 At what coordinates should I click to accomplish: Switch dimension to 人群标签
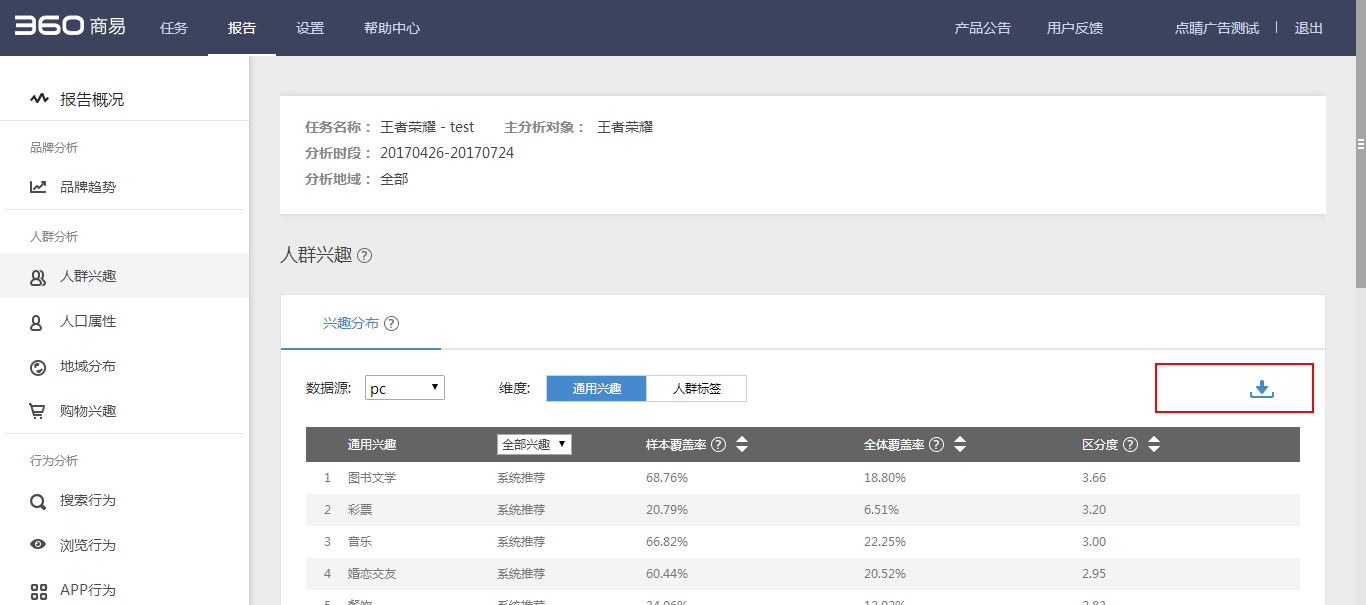(696, 389)
